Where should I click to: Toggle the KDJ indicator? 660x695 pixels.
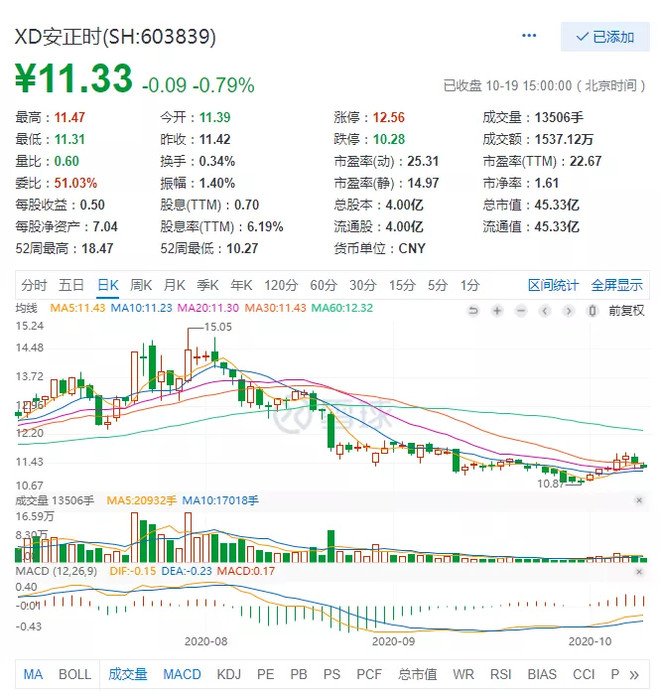229,675
